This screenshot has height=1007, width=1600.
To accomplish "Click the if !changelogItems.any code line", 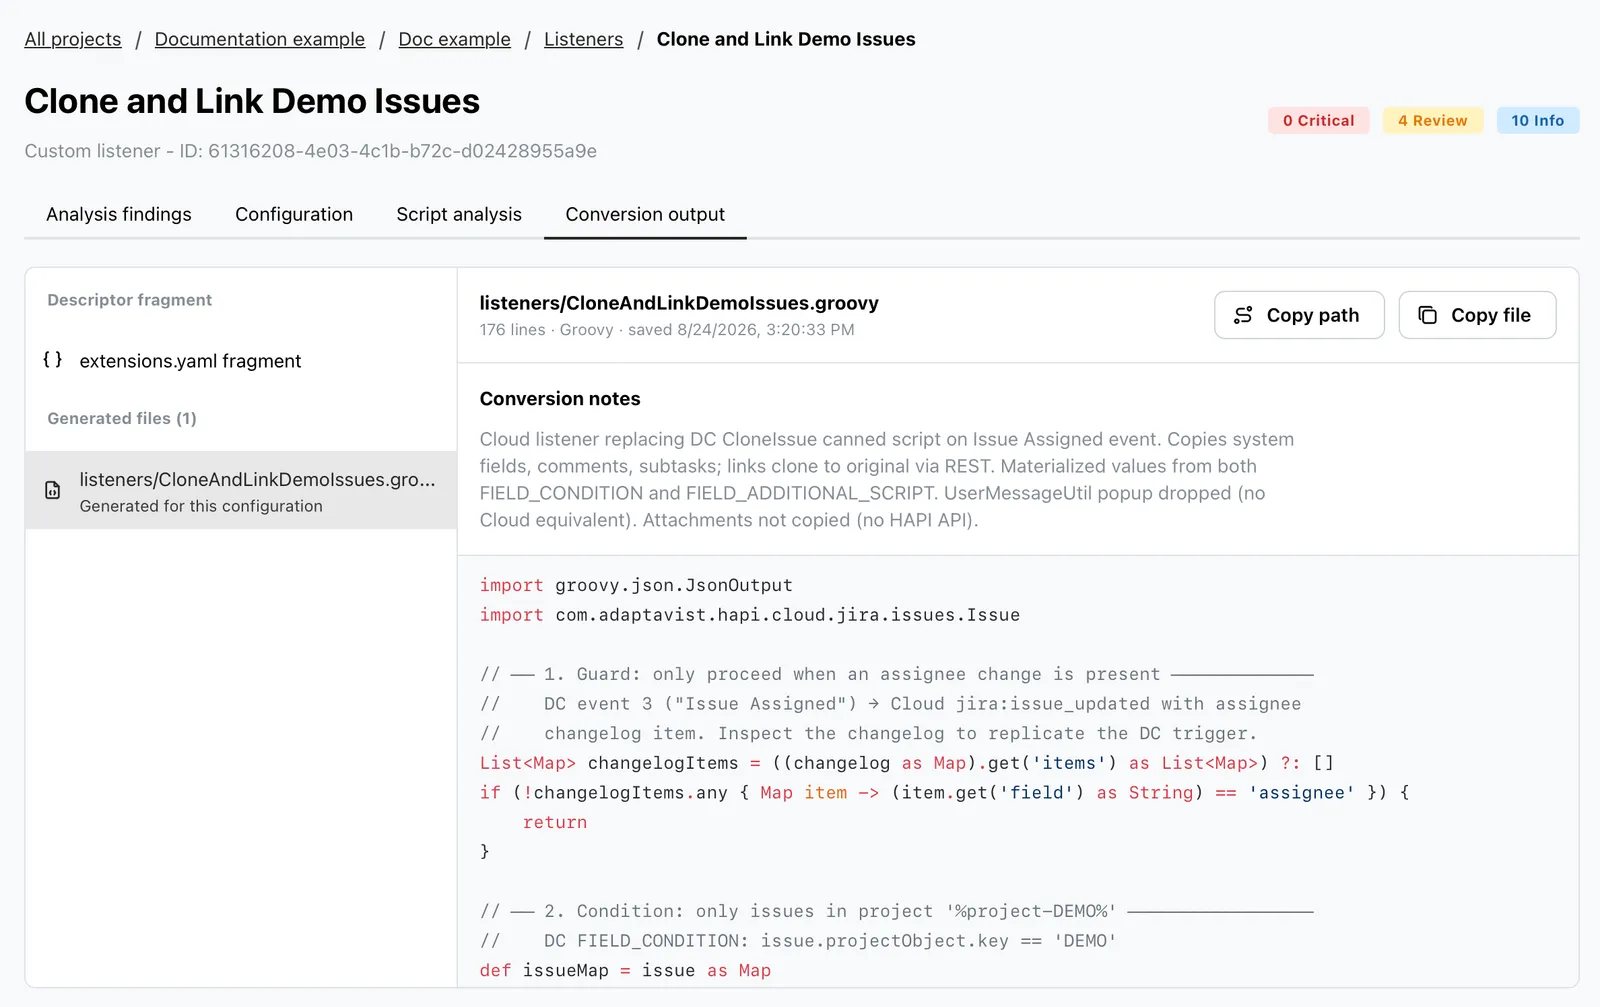I will [945, 792].
